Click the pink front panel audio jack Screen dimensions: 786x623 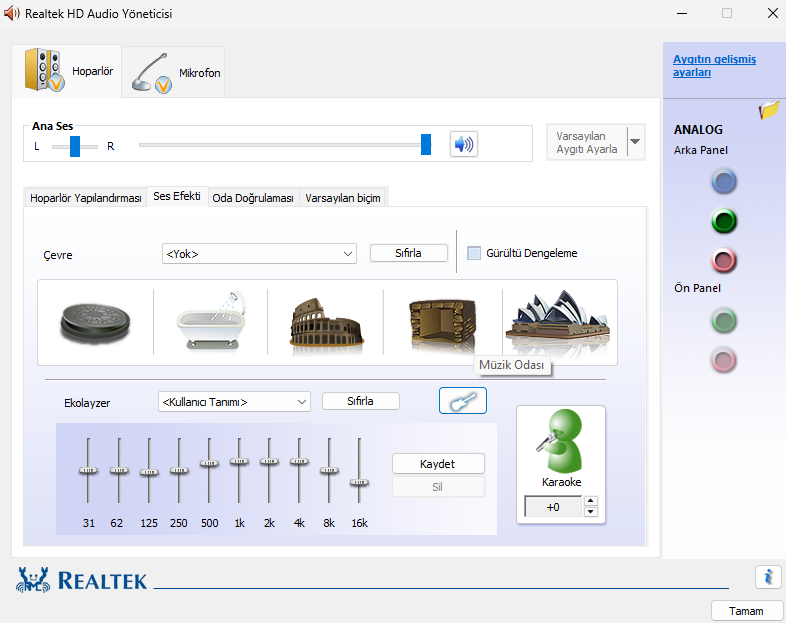723,360
